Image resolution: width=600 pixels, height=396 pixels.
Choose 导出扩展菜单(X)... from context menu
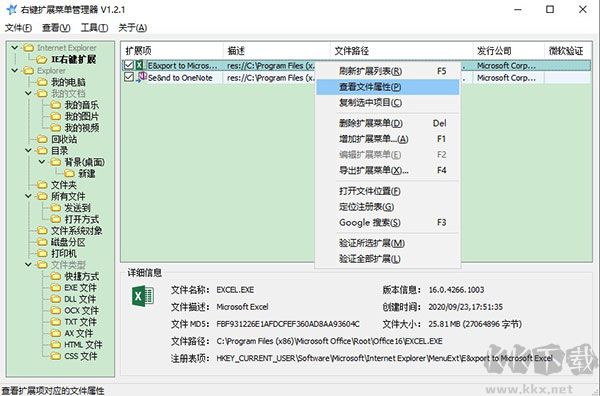[x=388, y=170]
